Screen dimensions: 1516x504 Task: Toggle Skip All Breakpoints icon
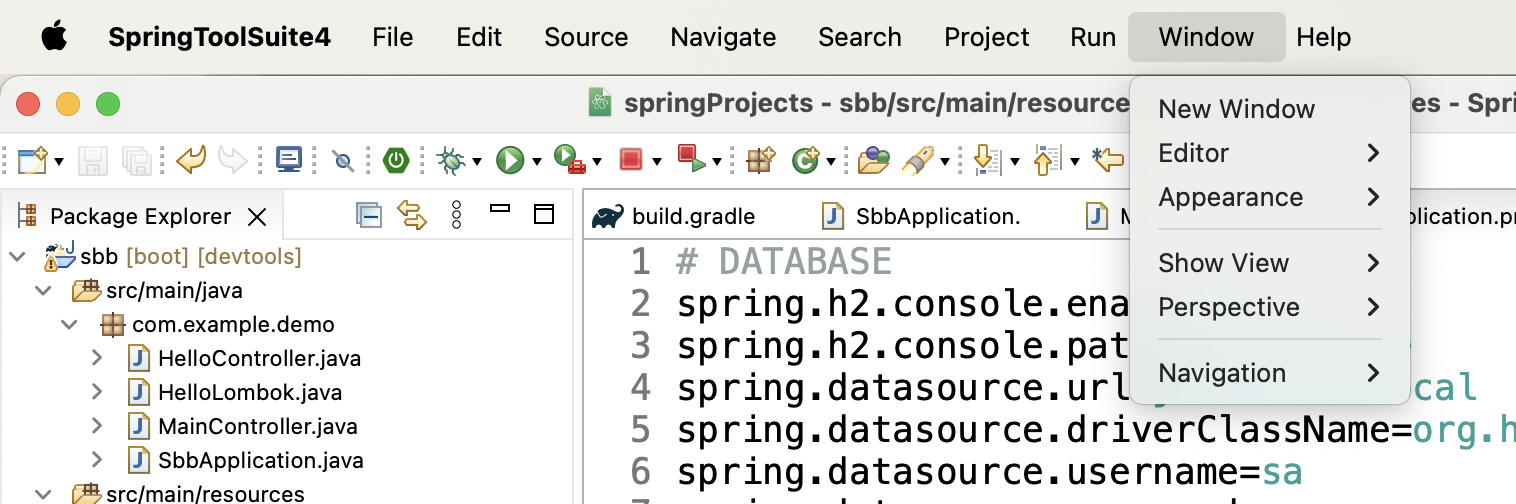[x=343, y=161]
